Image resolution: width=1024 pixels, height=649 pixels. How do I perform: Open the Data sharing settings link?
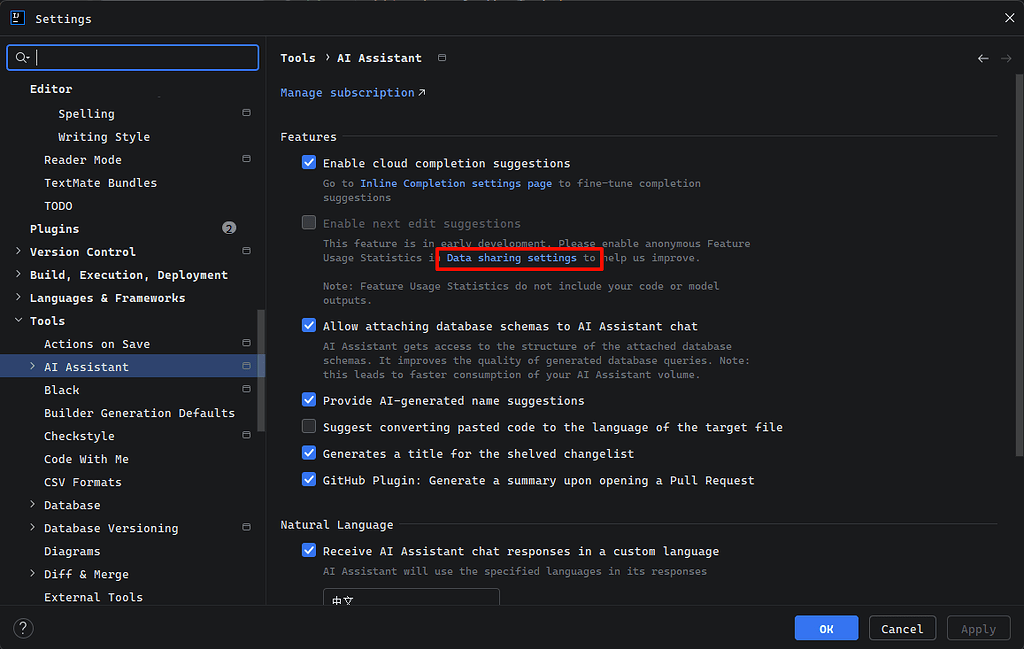point(511,258)
